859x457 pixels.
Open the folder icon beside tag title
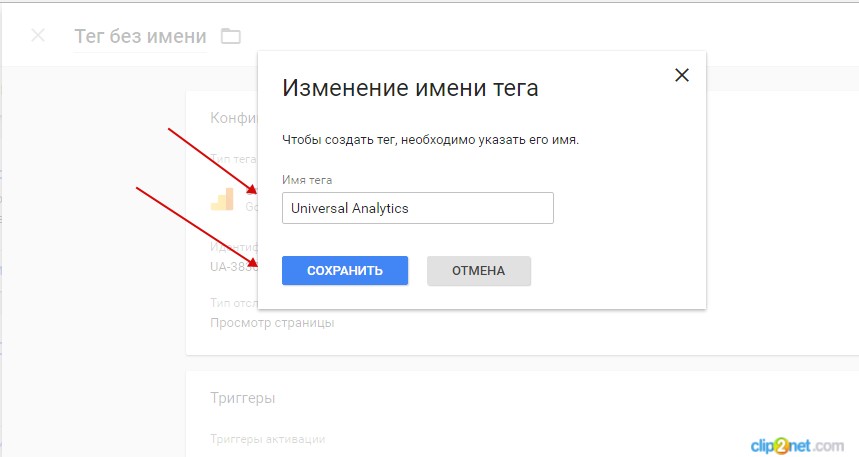(231, 36)
